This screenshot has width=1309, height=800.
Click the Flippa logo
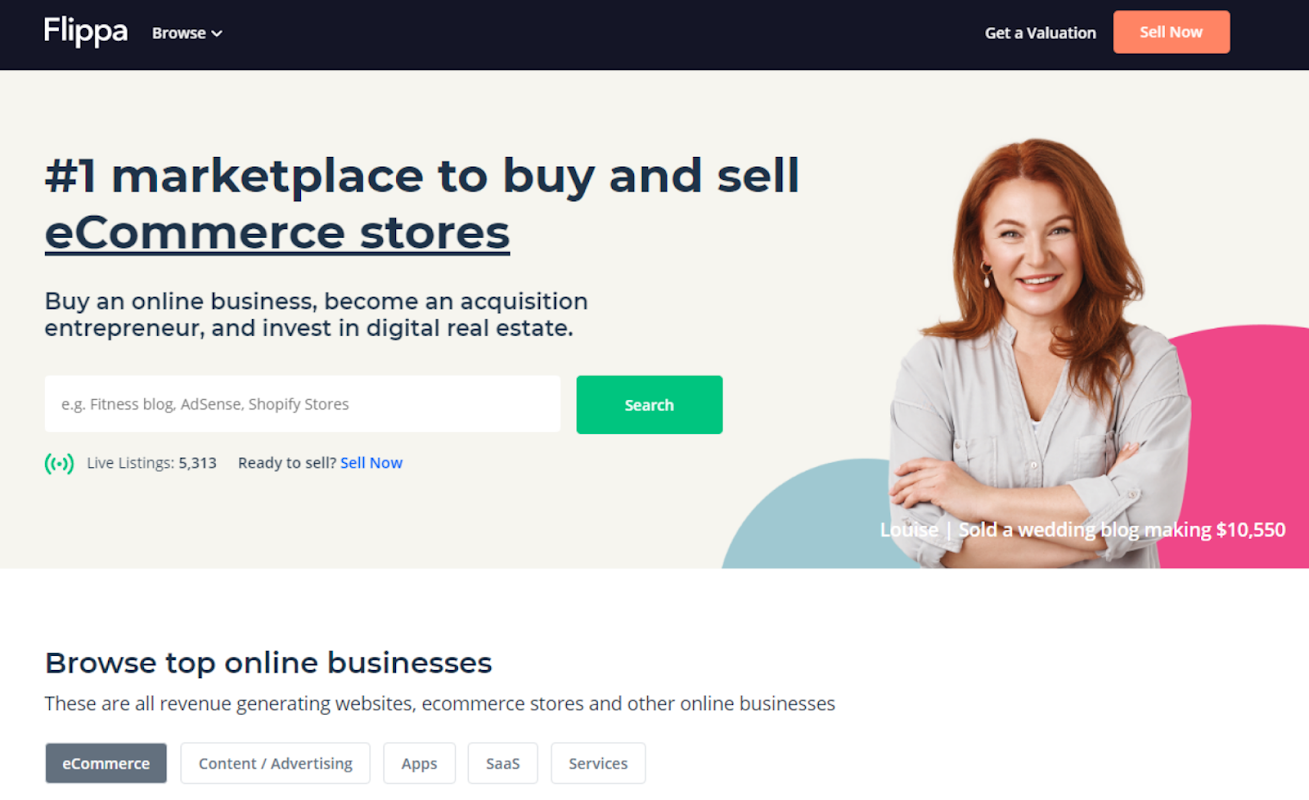(86, 32)
